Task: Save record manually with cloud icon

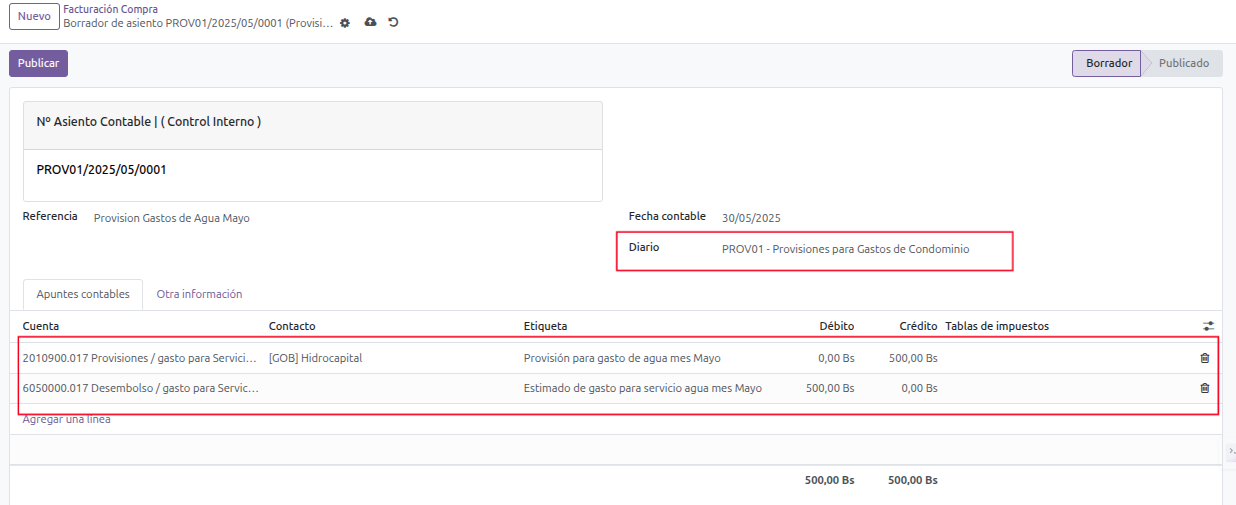Action: 370,22
